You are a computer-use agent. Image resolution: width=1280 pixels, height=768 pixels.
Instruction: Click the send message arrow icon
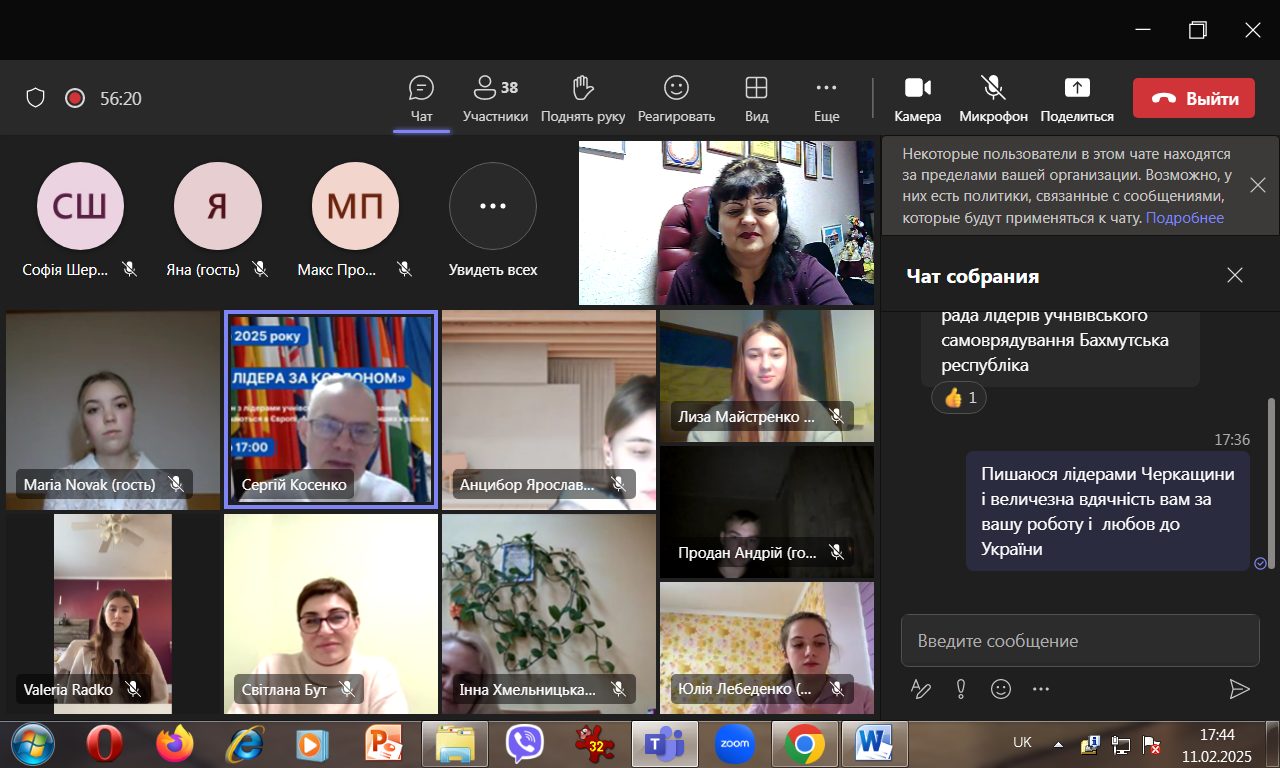tap(1239, 689)
